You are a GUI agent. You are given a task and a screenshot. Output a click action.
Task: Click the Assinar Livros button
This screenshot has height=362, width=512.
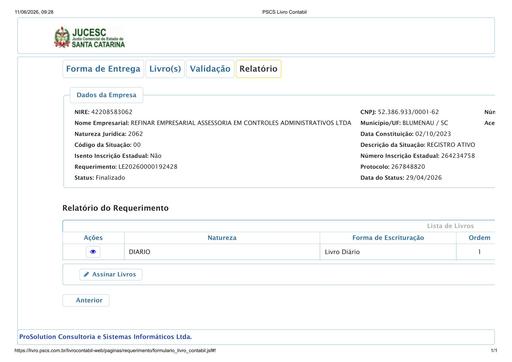click(111, 274)
